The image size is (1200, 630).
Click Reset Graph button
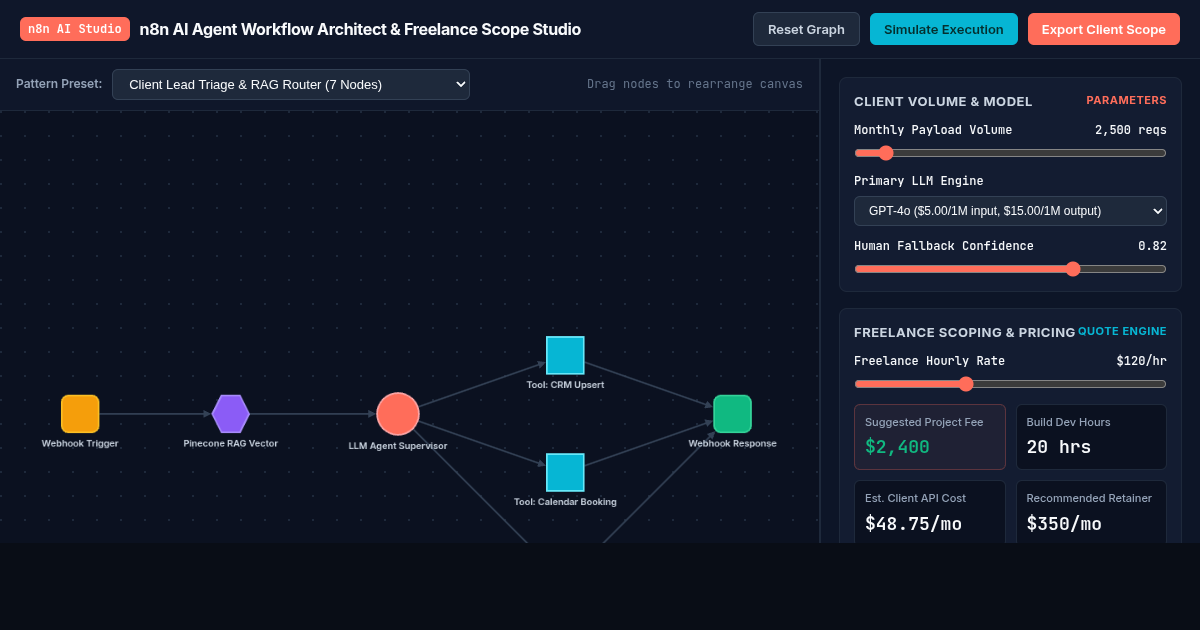coord(806,29)
